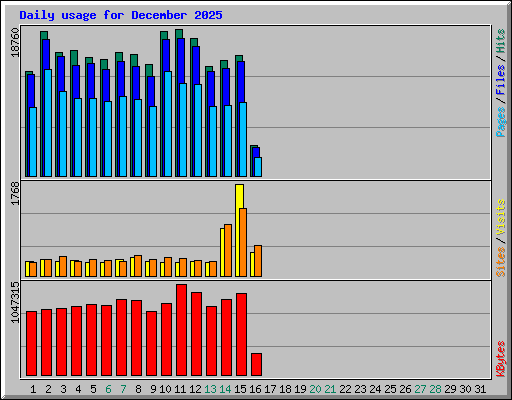
Task: Click the red KBytes bar for day 11
Action: click(181, 330)
